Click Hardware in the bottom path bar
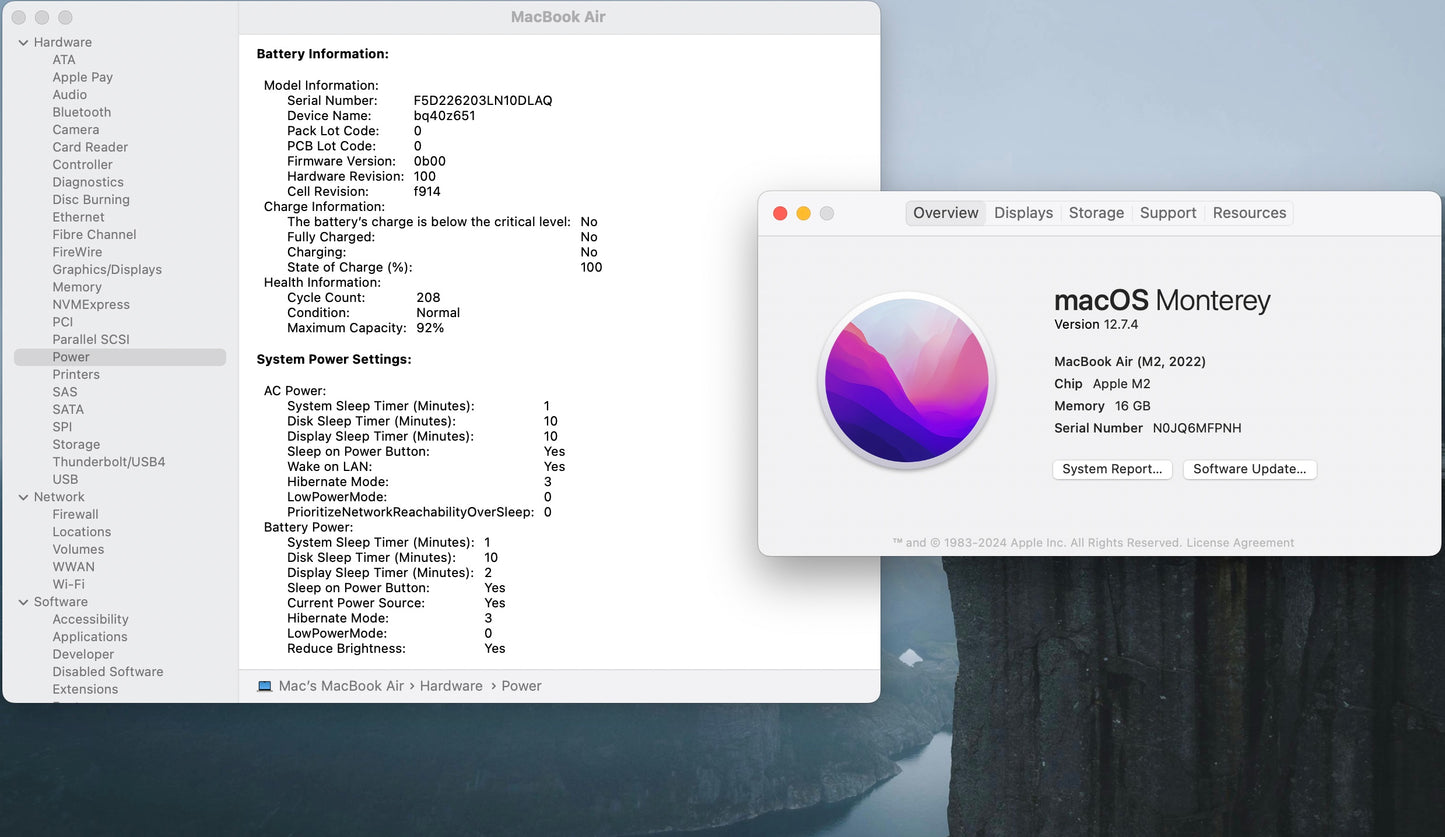 pos(451,686)
